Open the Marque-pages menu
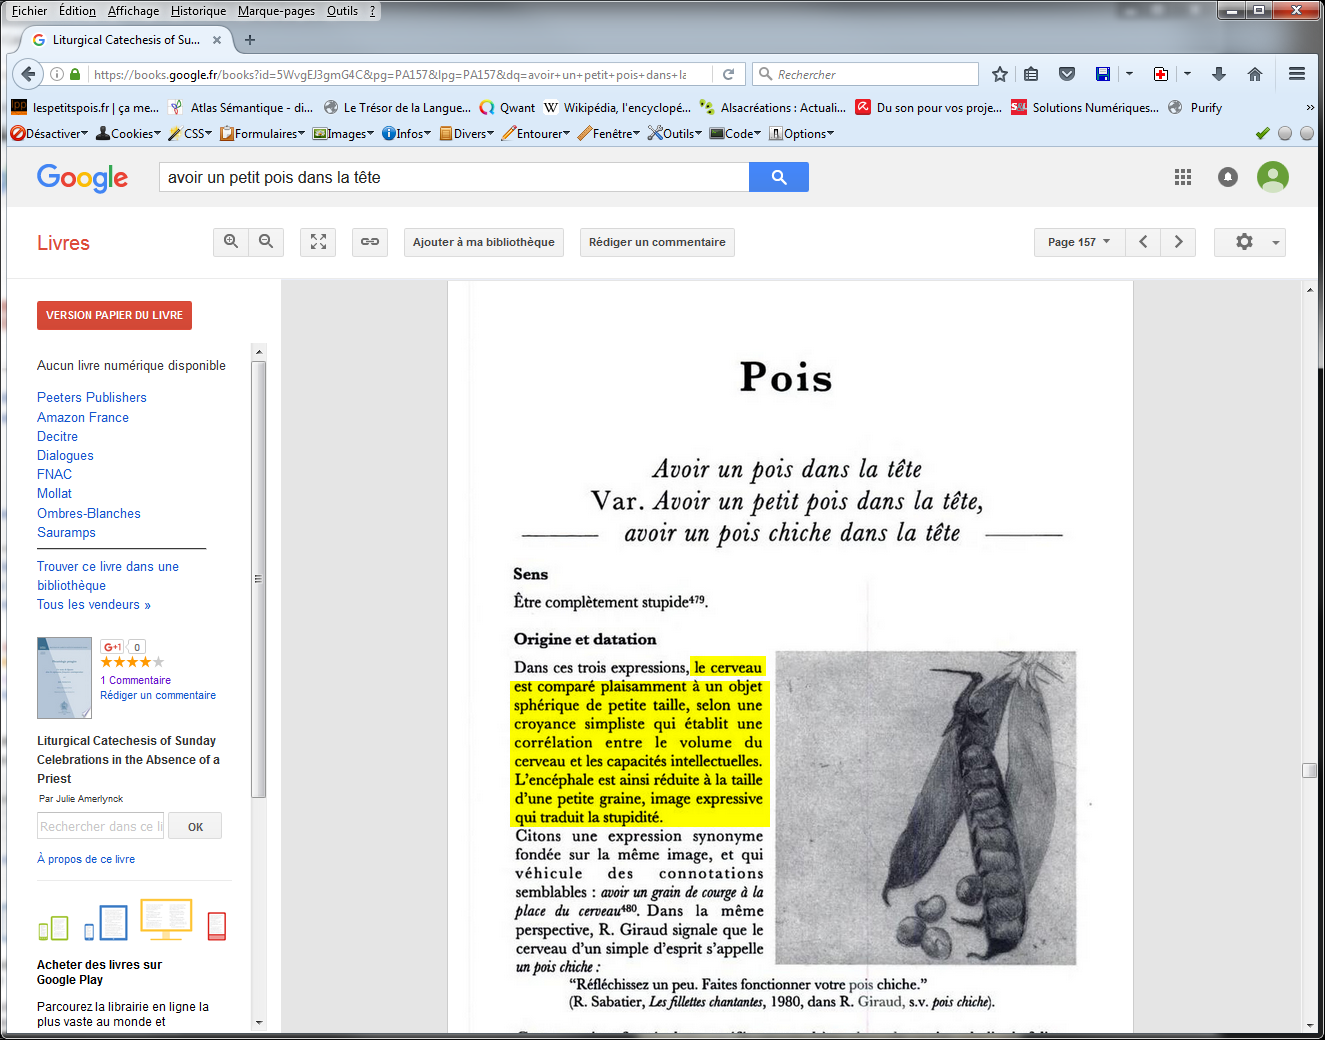 [276, 11]
